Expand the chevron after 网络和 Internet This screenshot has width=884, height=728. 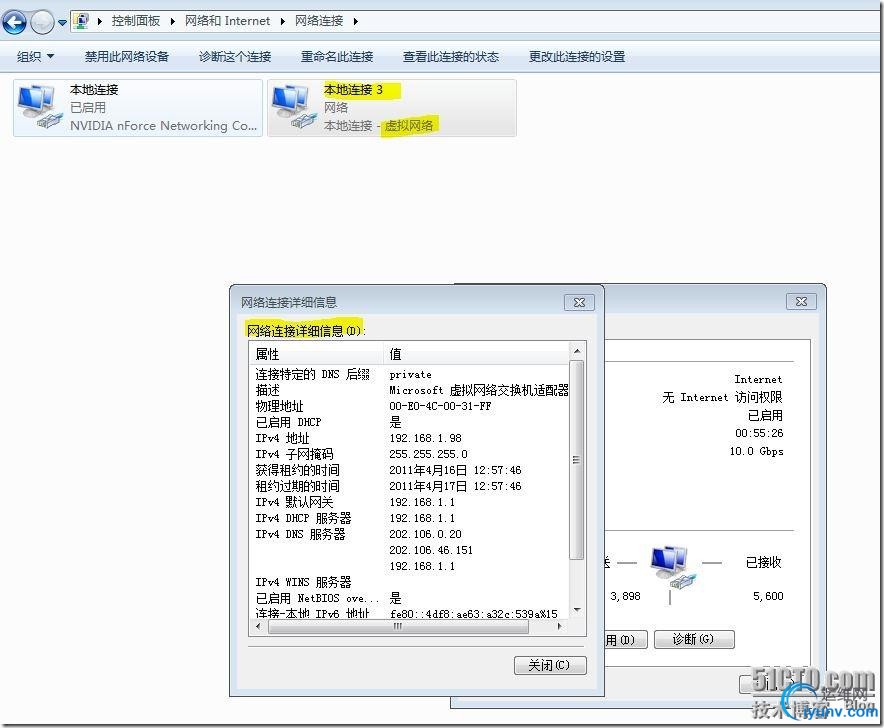[282, 21]
